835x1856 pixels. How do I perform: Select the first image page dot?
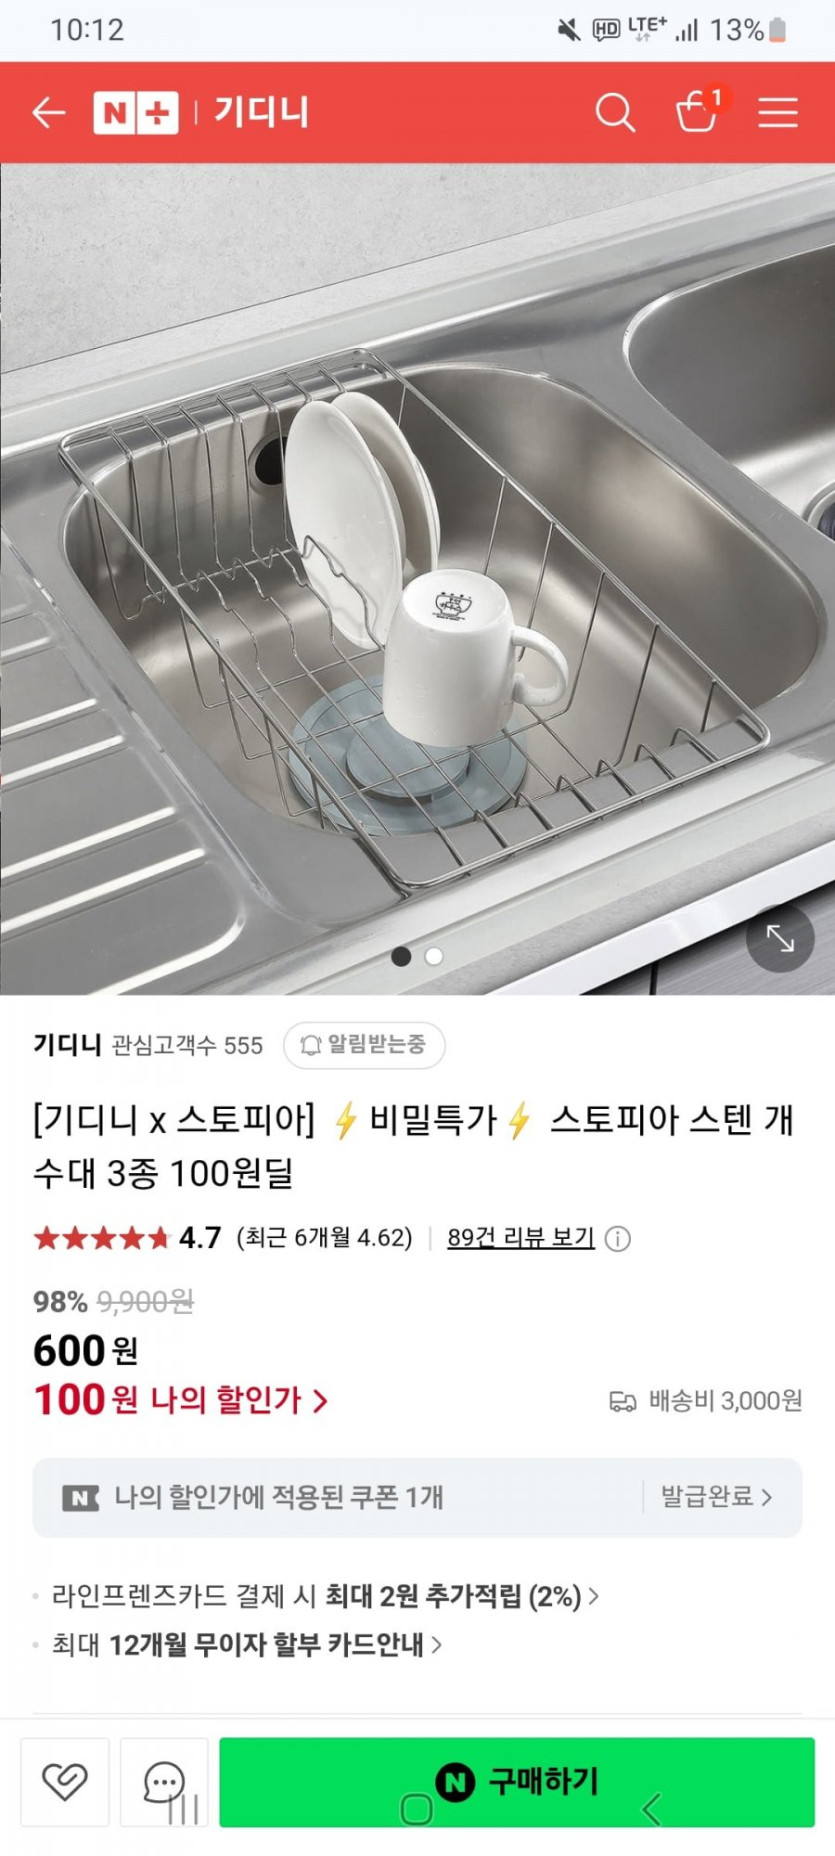[x=401, y=957]
